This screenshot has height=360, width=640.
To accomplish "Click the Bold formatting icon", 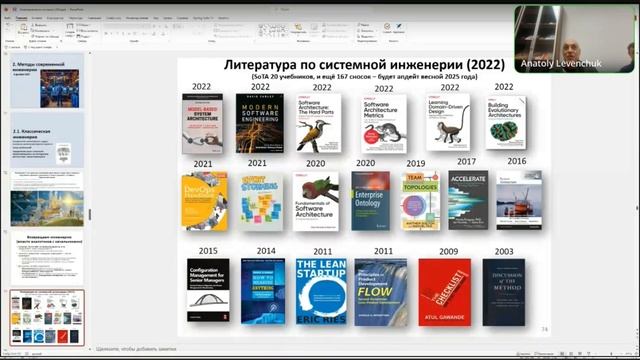I will pyautogui.click(x=106, y=33).
